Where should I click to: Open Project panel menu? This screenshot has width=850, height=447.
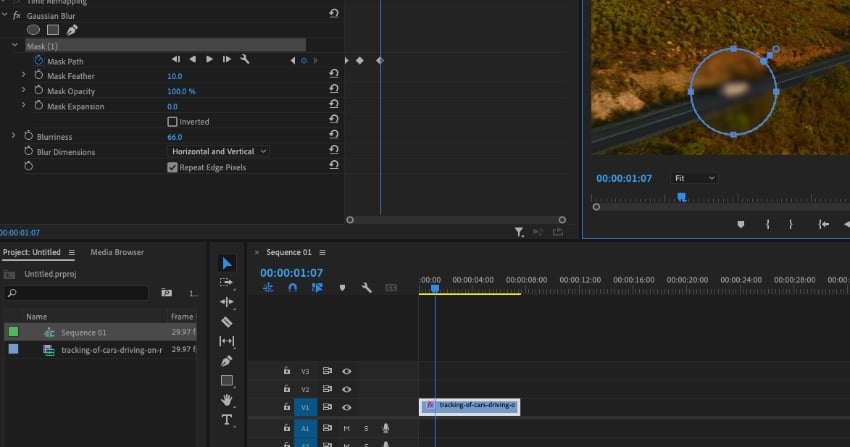72,252
